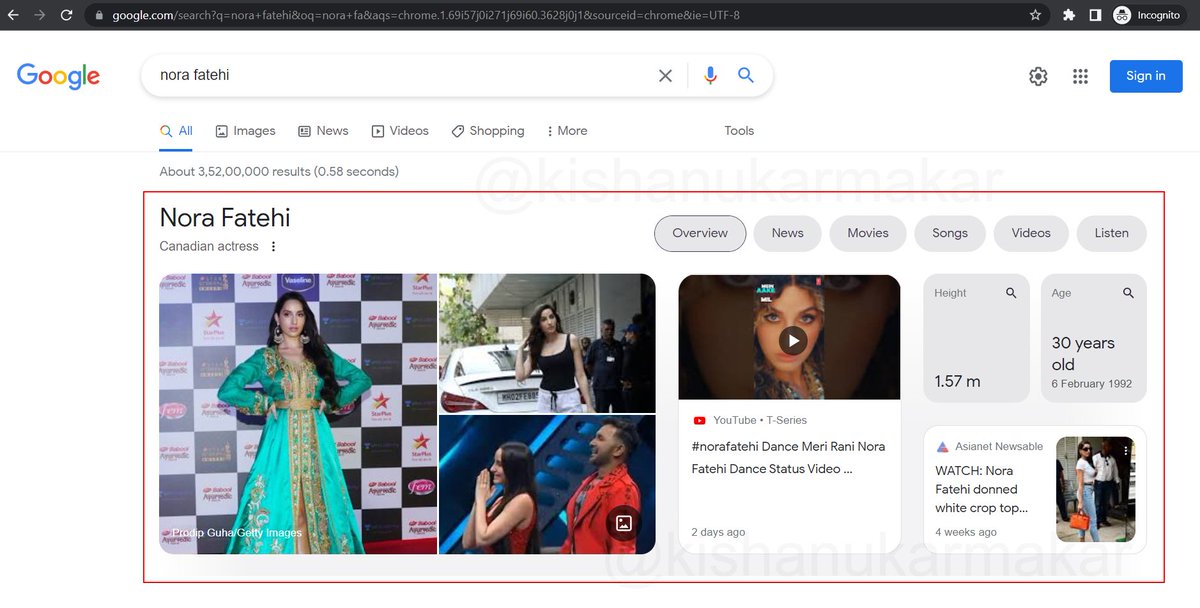
Task: Switch to the News search tab
Action: click(x=323, y=131)
